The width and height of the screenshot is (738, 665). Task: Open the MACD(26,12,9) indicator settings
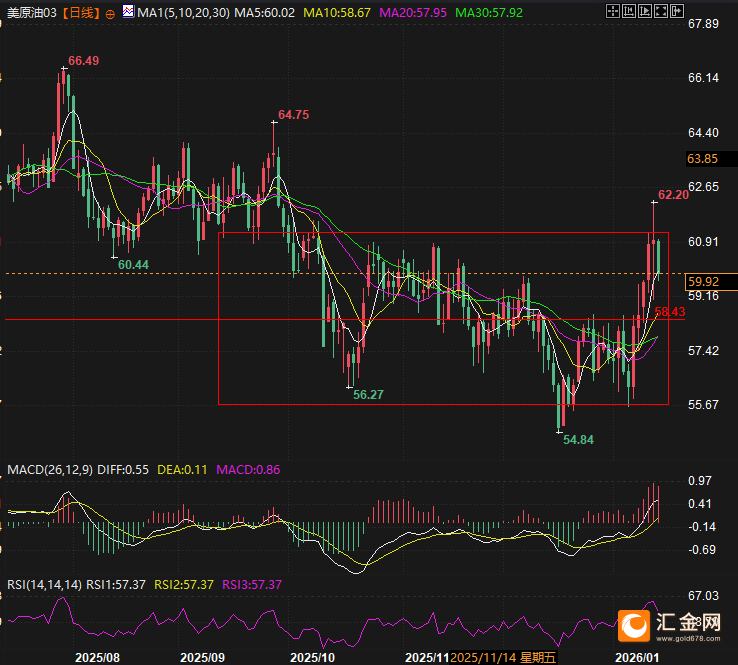pyautogui.click(x=50, y=470)
